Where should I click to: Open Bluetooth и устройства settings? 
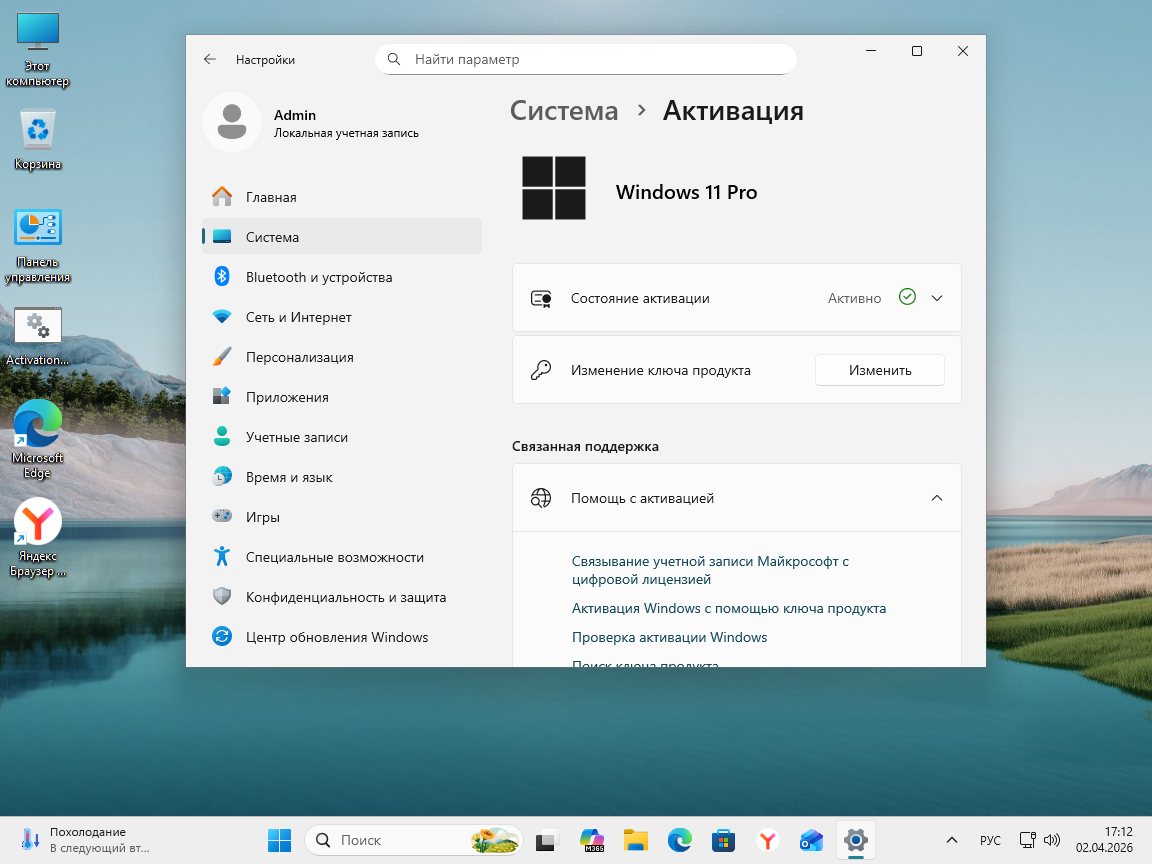[x=318, y=277]
